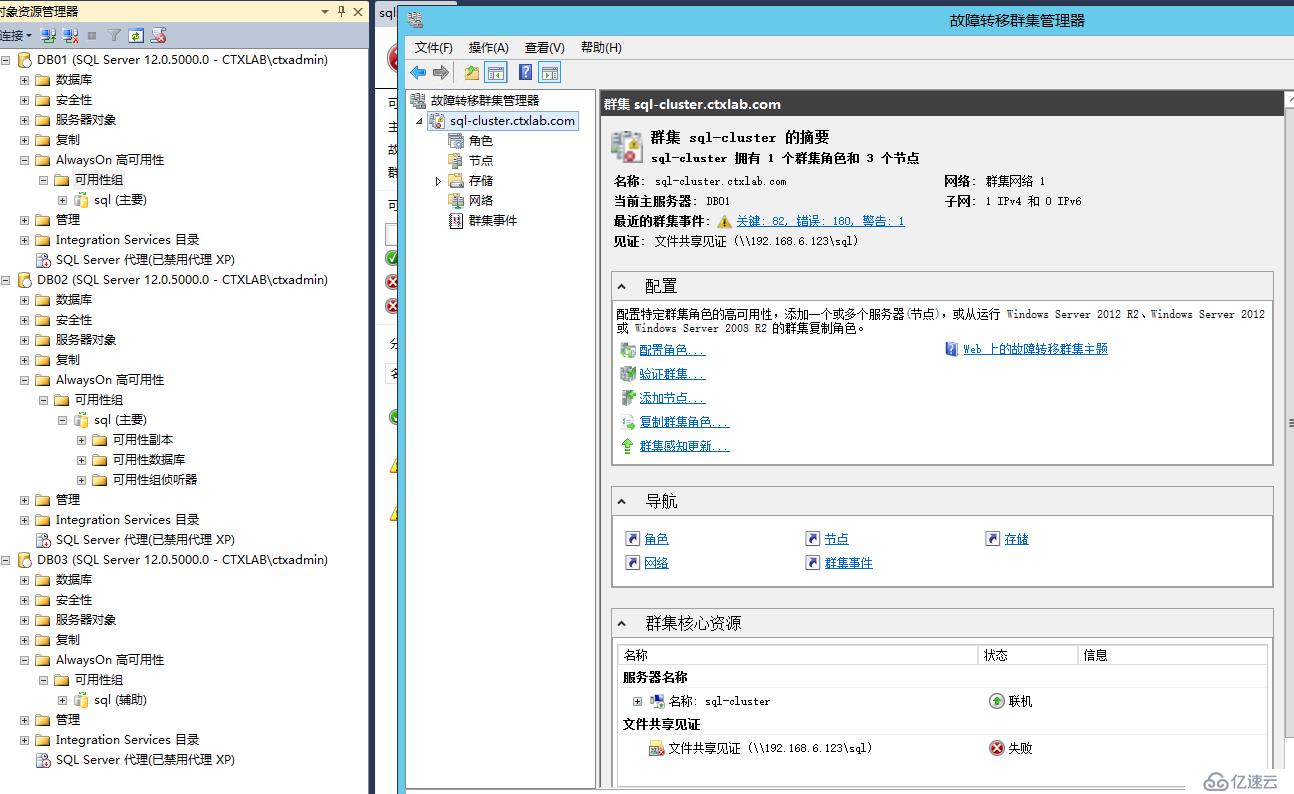
Task: Open the 文件(F) menu
Action: tap(434, 47)
